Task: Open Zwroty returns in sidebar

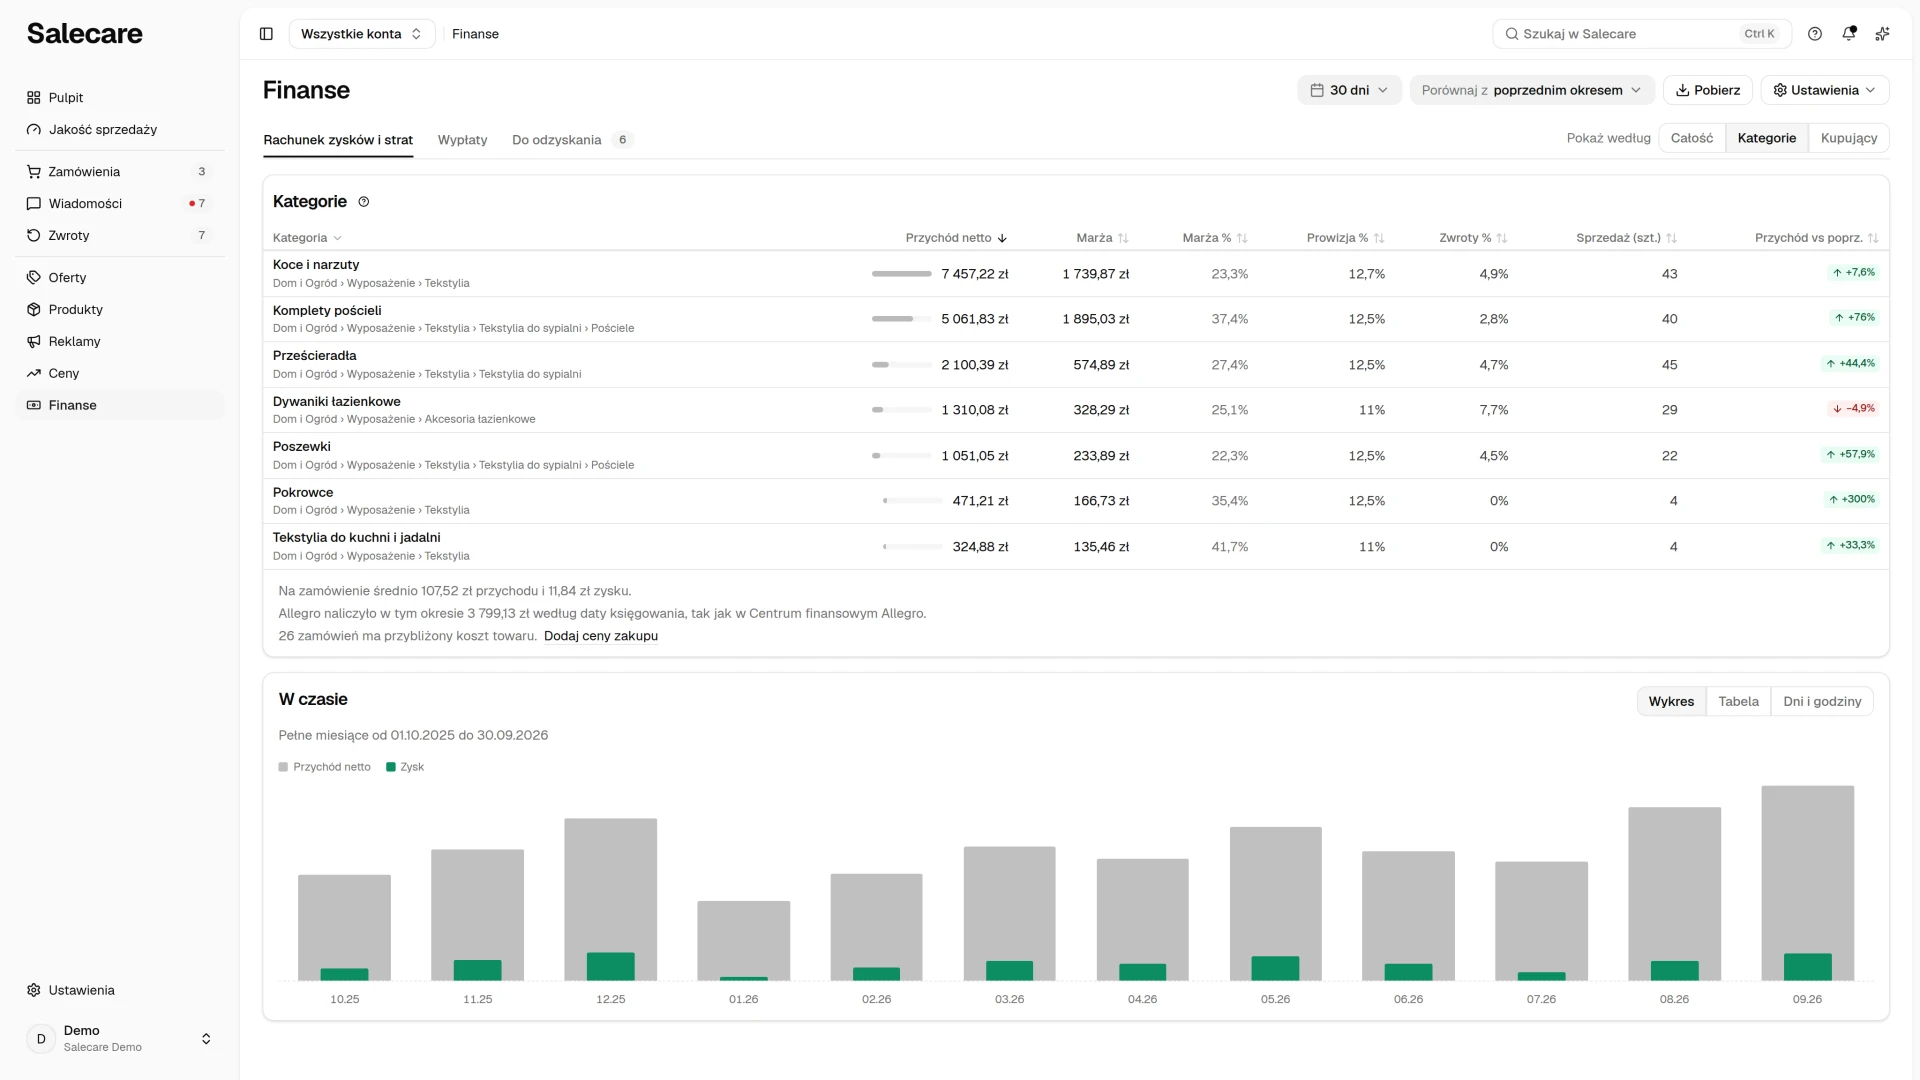Action: click(x=120, y=236)
